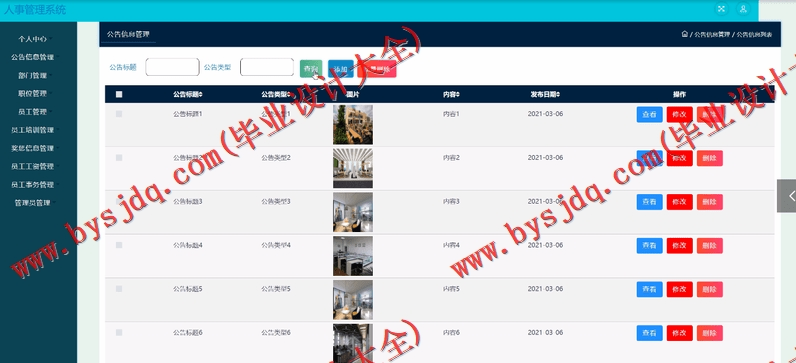Delete the 公告标题3 row with 删除
796x363 pixels.
[x=710, y=202]
